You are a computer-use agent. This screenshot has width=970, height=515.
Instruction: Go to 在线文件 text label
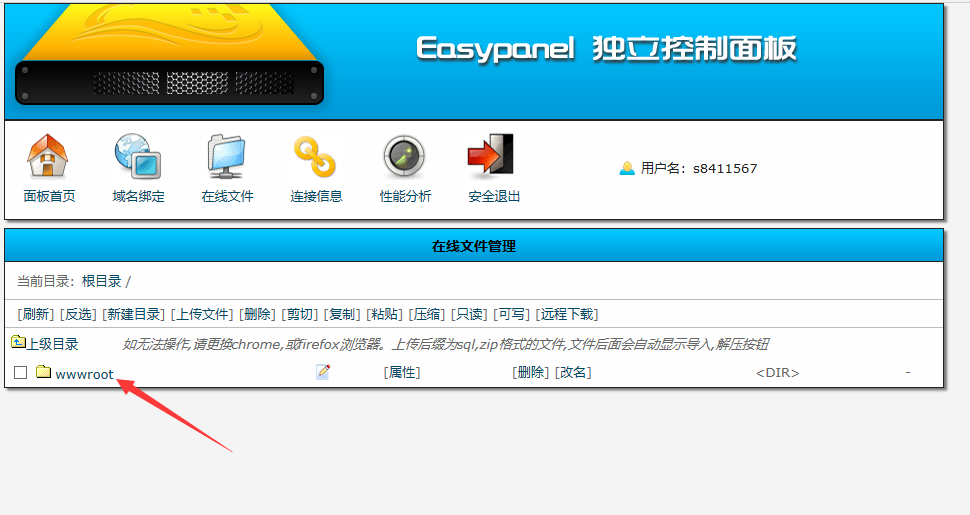[228, 196]
